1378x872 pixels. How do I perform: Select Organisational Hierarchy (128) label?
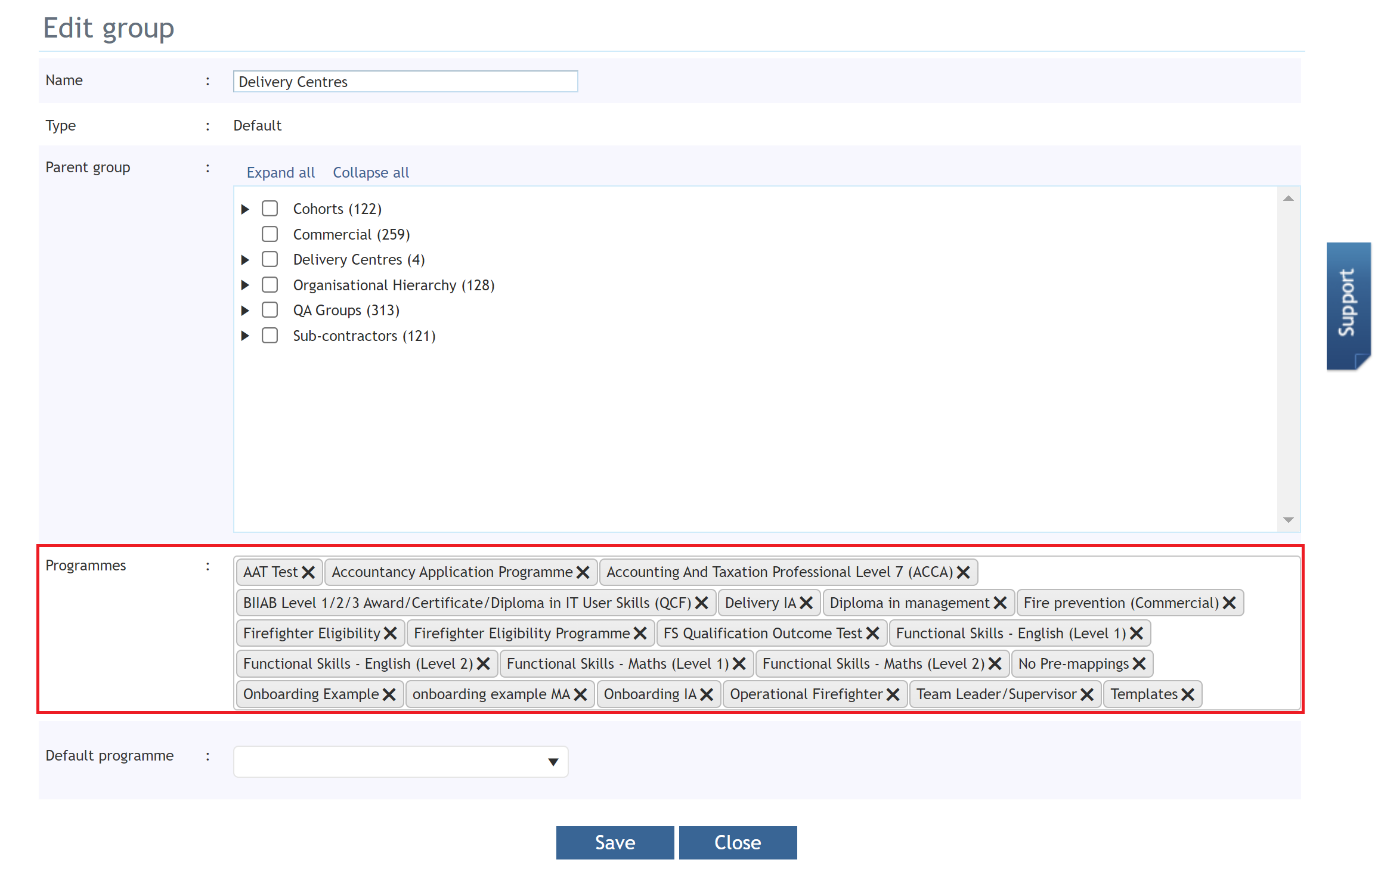coord(394,286)
